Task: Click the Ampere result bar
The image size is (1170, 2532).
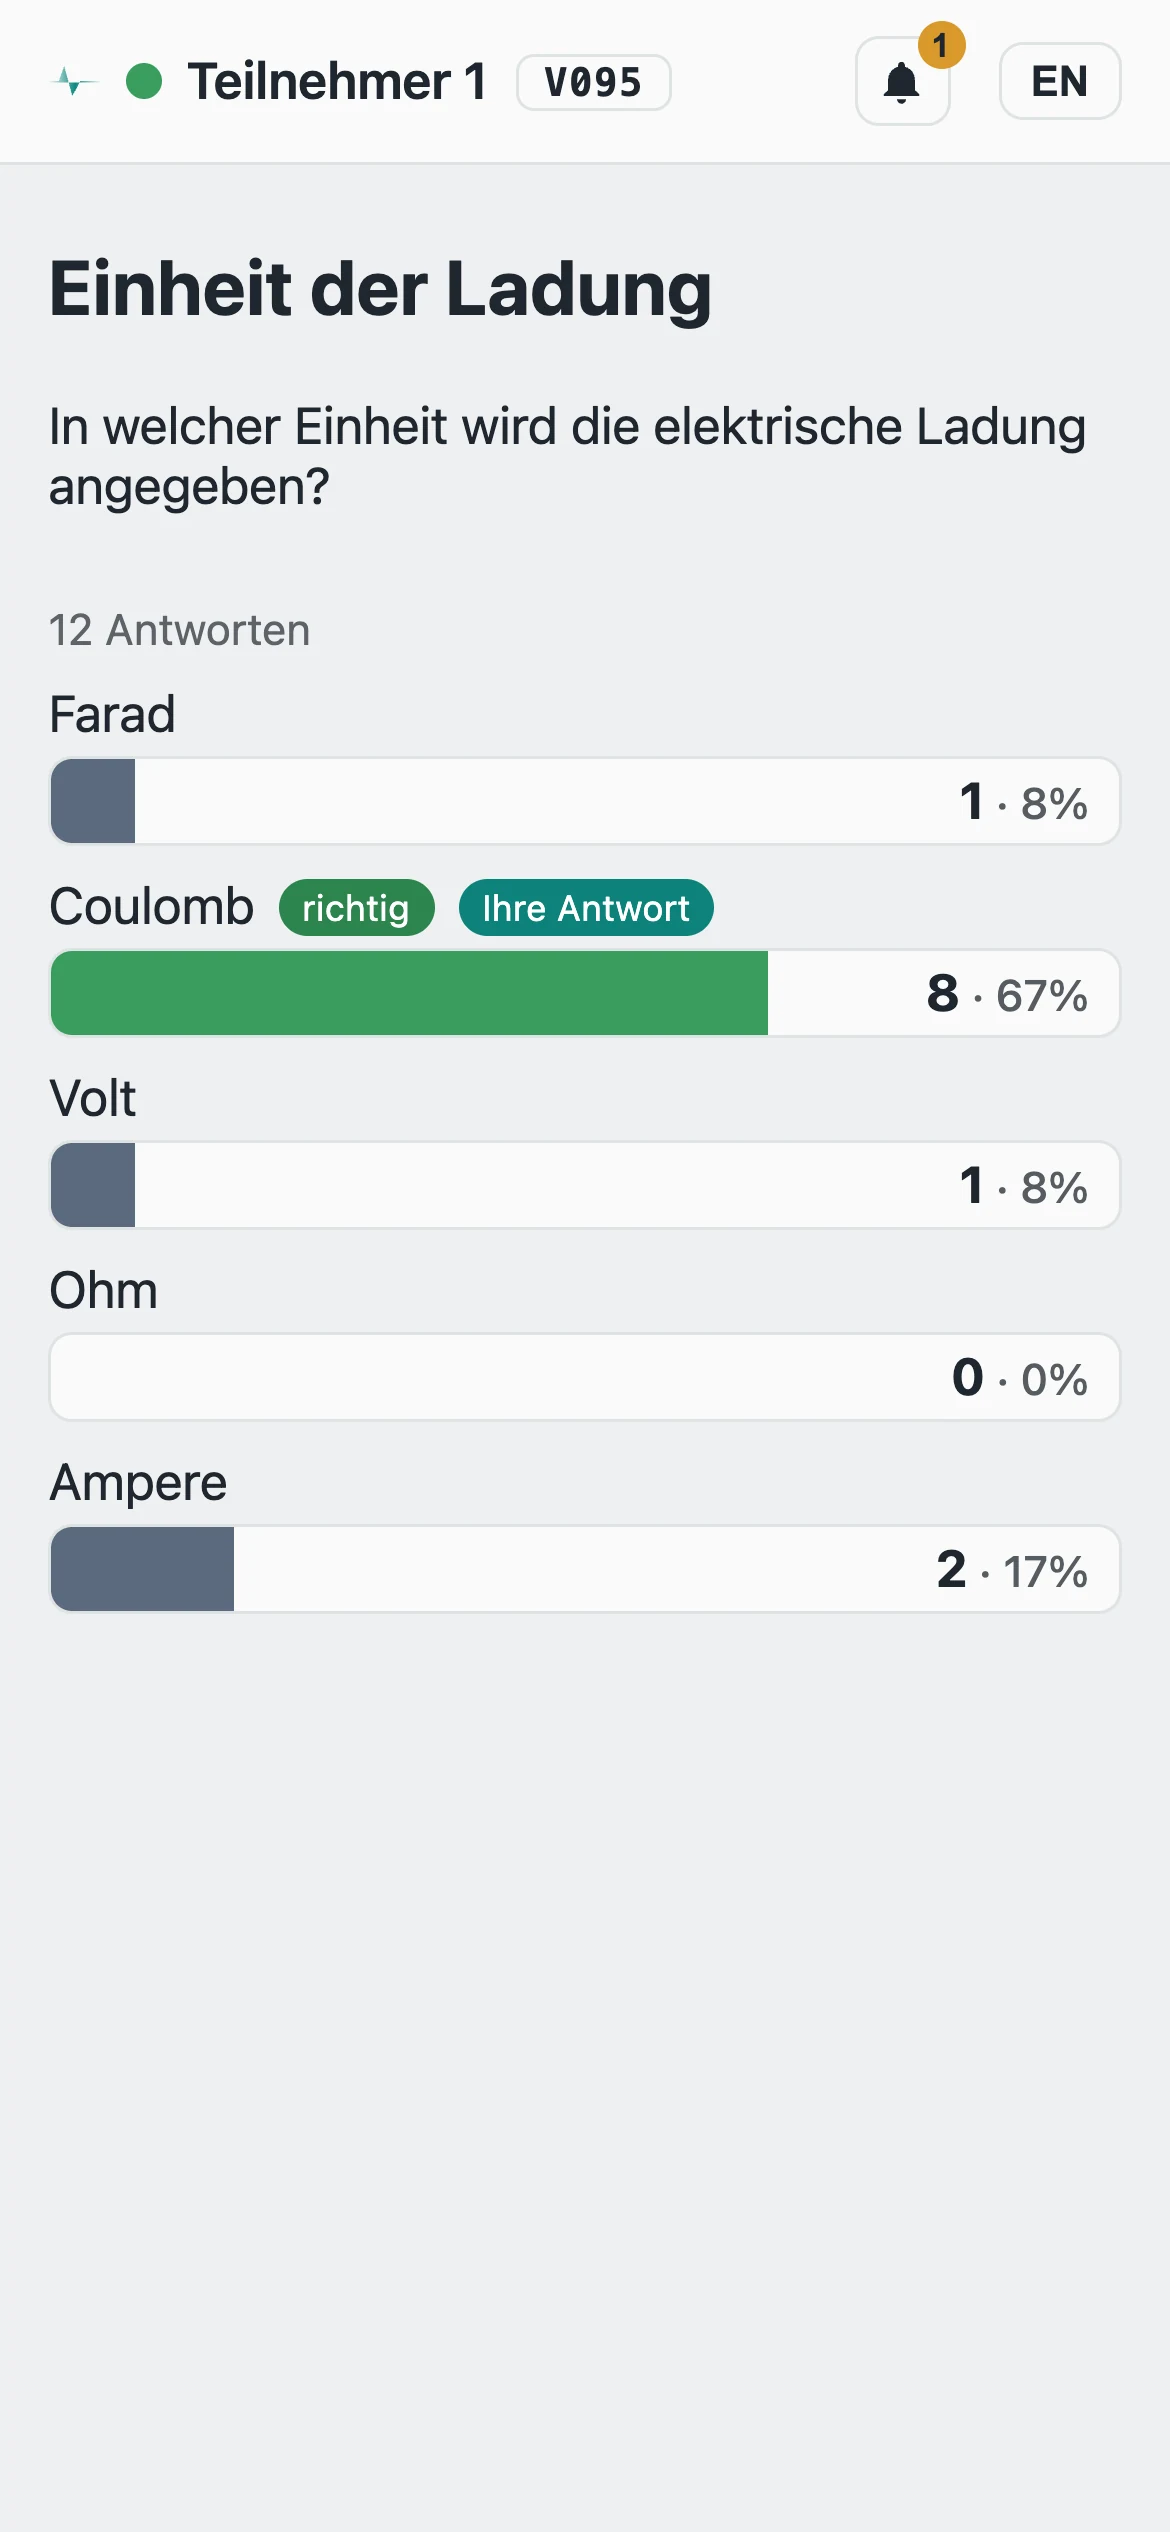Action: [x=585, y=1569]
